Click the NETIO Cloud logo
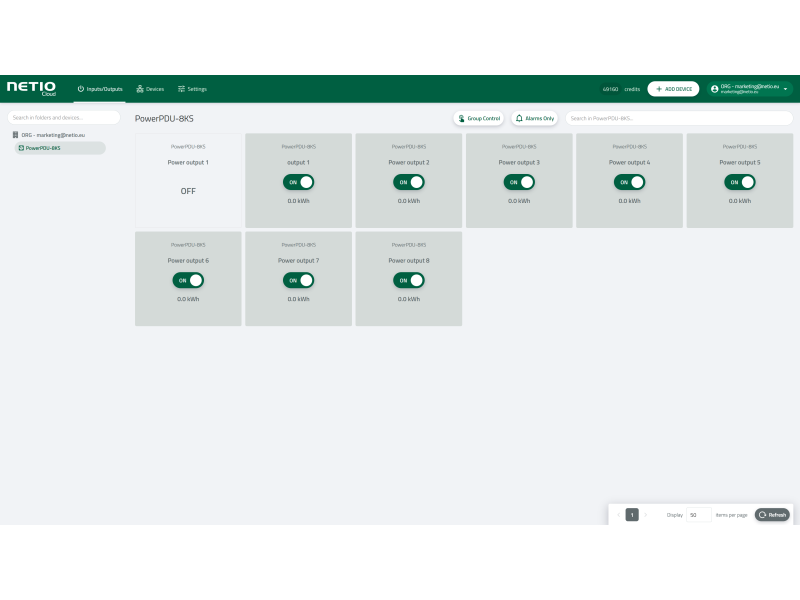Viewport: 800px width, 600px height. [31, 88]
